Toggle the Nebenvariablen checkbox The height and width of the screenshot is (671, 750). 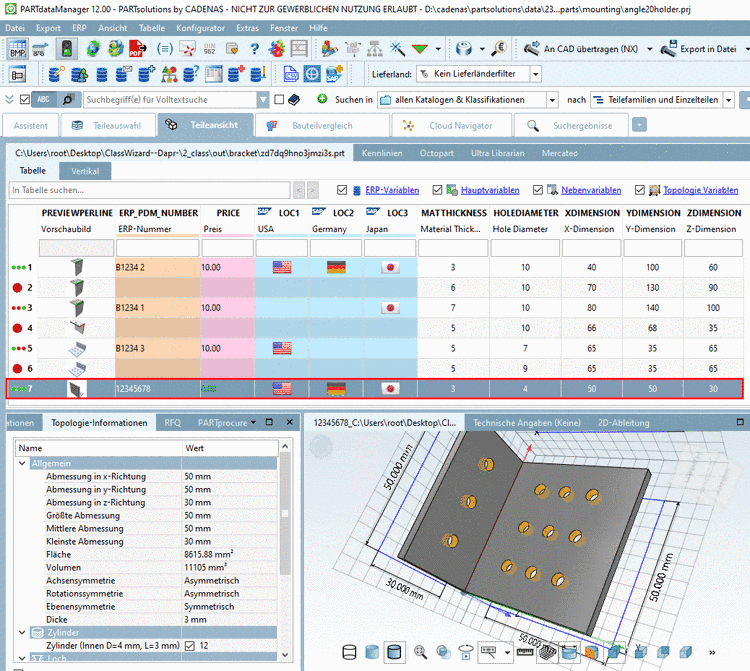tap(538, 190)
